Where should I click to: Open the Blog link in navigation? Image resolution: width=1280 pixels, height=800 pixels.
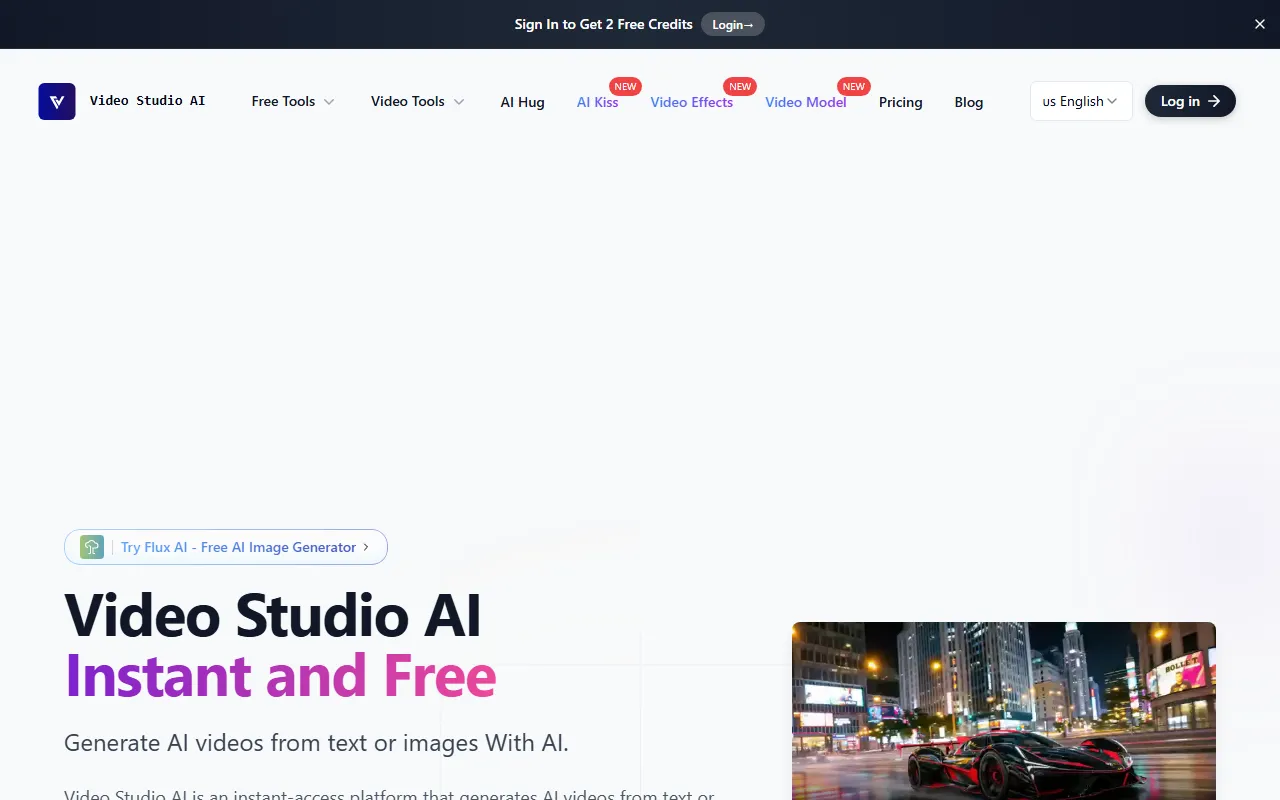tap(968, 102)
